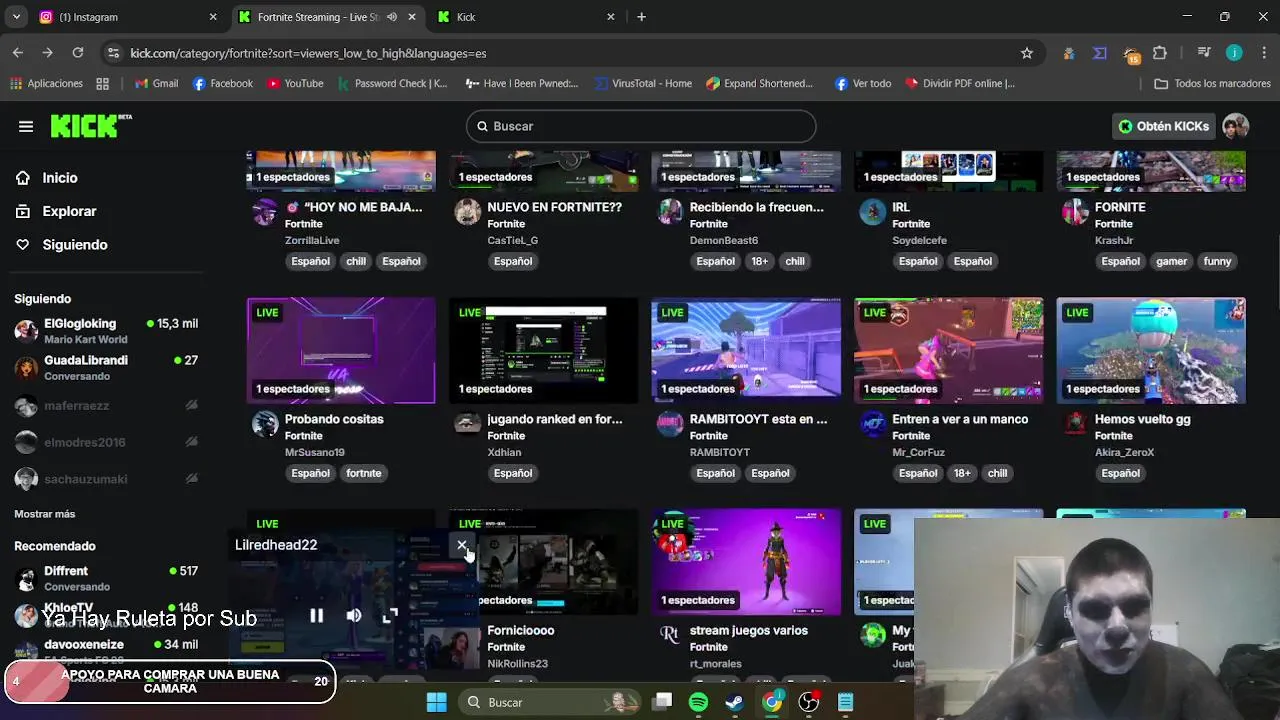Go back to the previous page
Image resolution: width=1280 pixels, height=720 pixels.
click(x=18, y=53)
